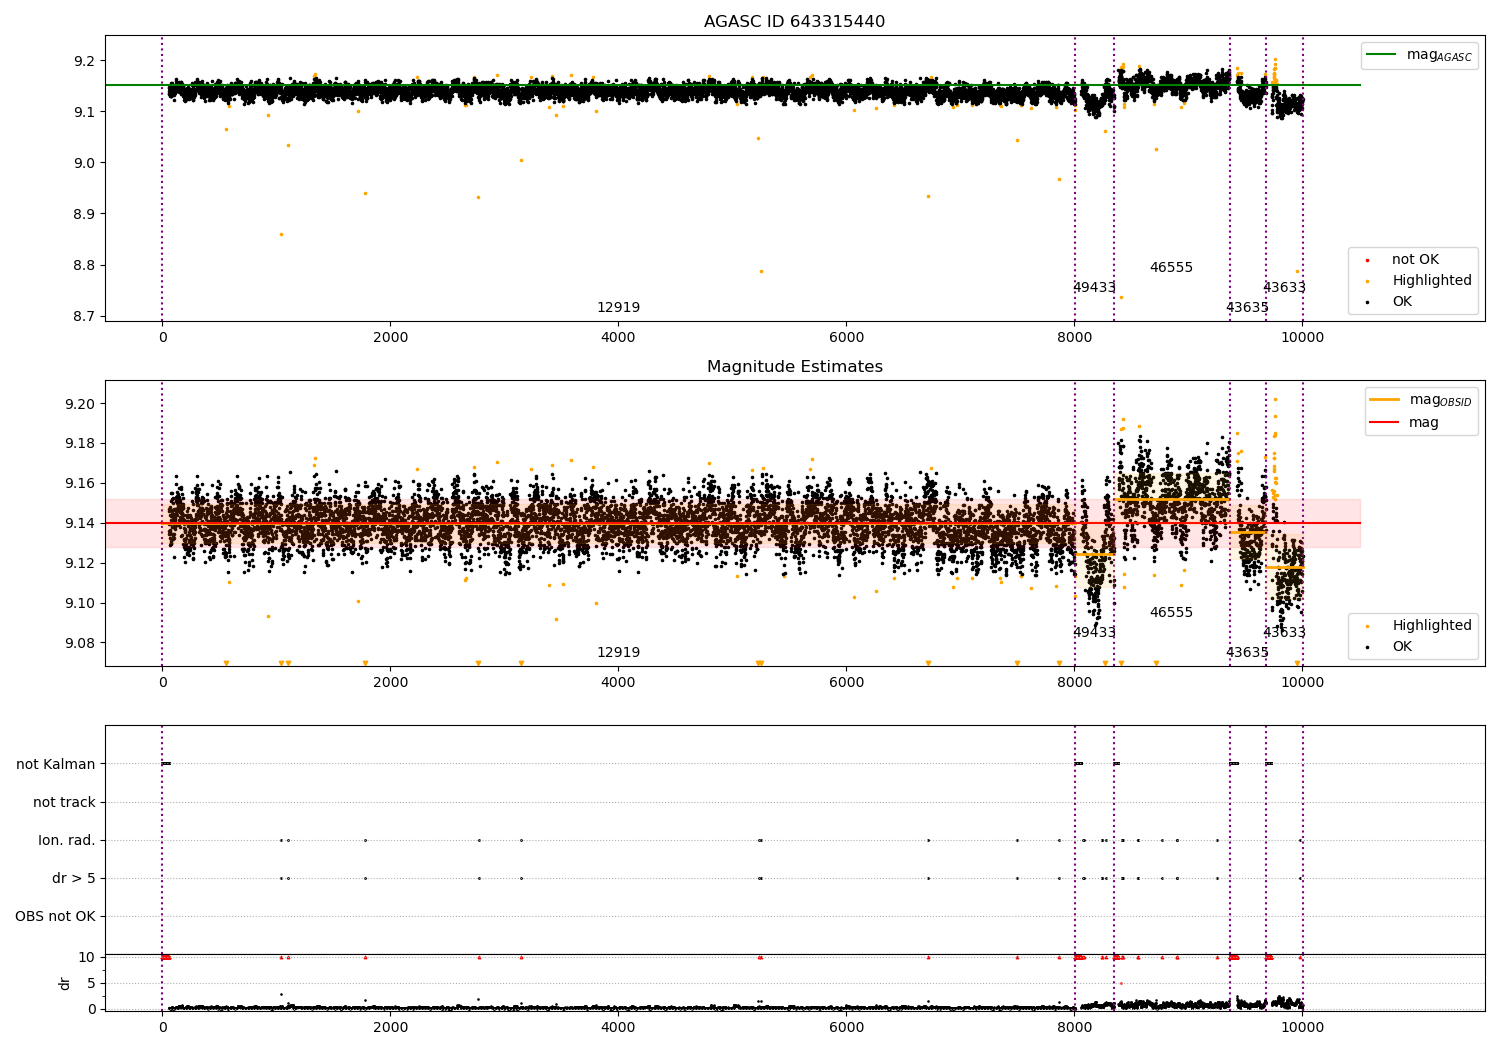Click the "not OK" legend entry in top plot
Image resolution: width=1500 pixels, height=1050 pixels.
pyautogui.click(x=1404, y=260)
